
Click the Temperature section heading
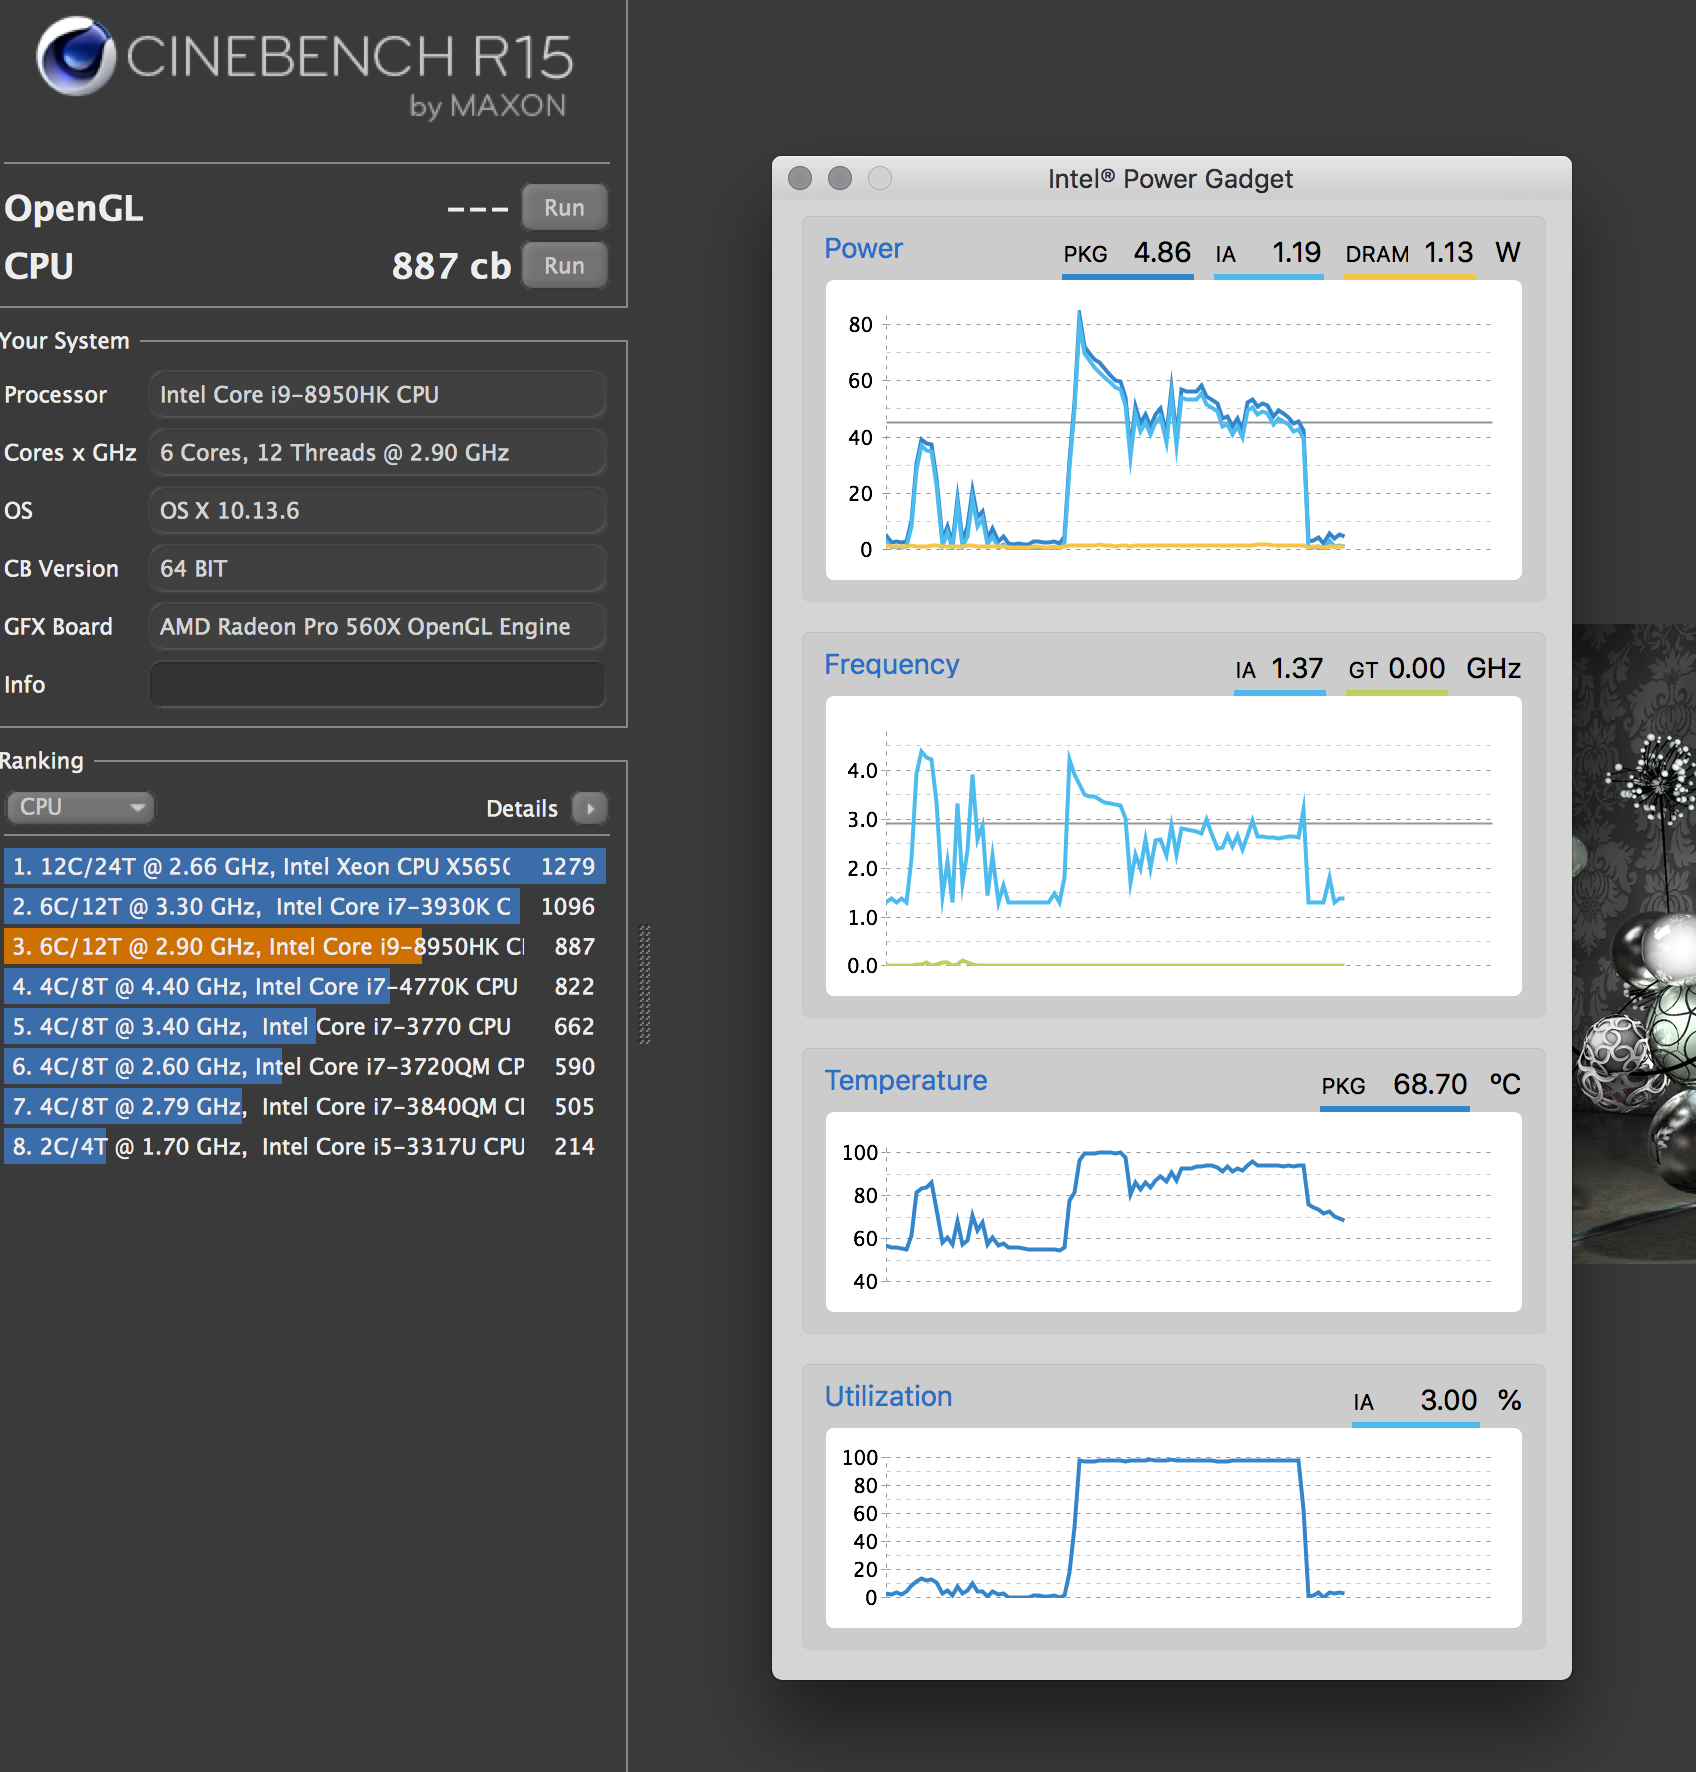[x=905, y=1081]
